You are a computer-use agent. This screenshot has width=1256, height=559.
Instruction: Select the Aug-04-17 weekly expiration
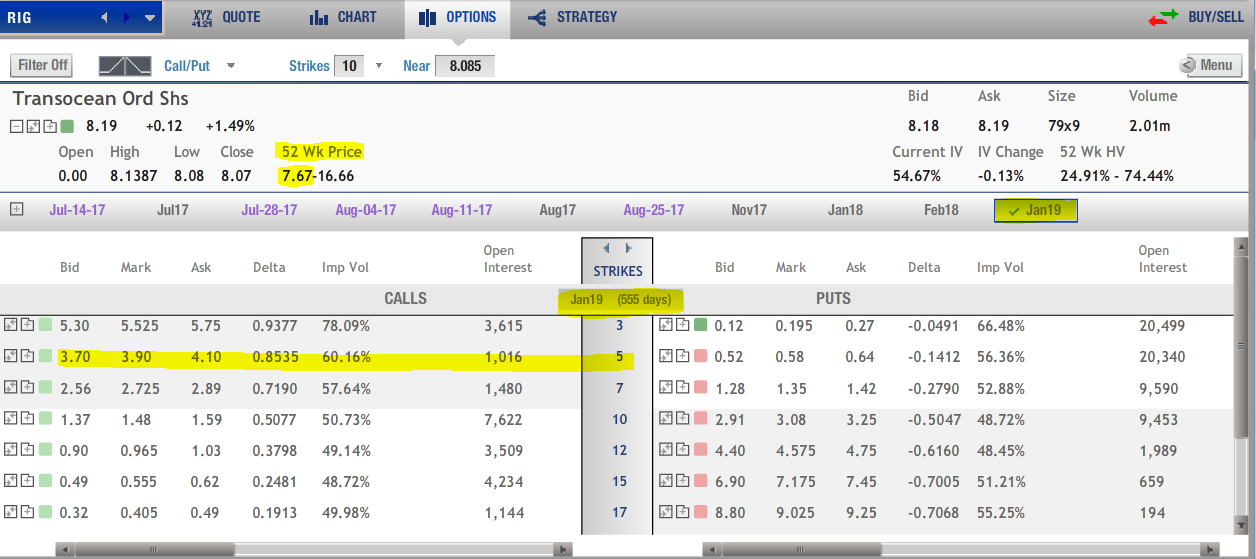[366, 210]
